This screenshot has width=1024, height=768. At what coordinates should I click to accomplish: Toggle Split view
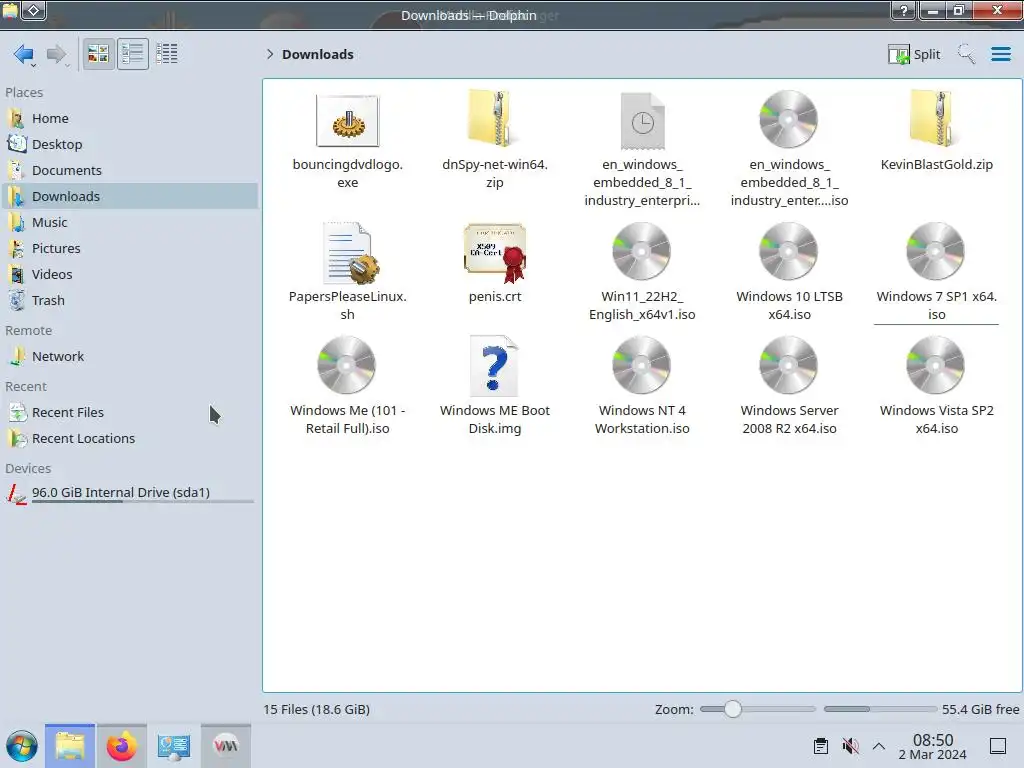914,54
